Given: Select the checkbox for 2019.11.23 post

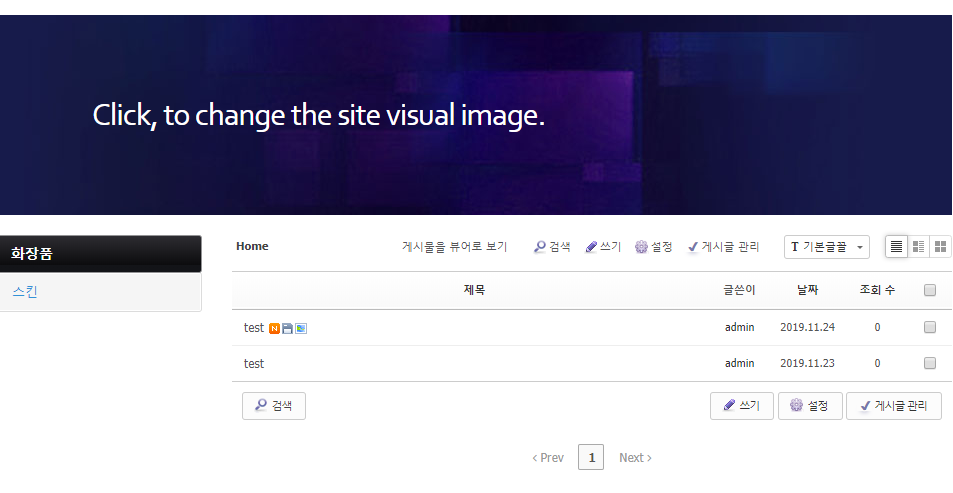Looking at the screenshot, I should 930,363.
